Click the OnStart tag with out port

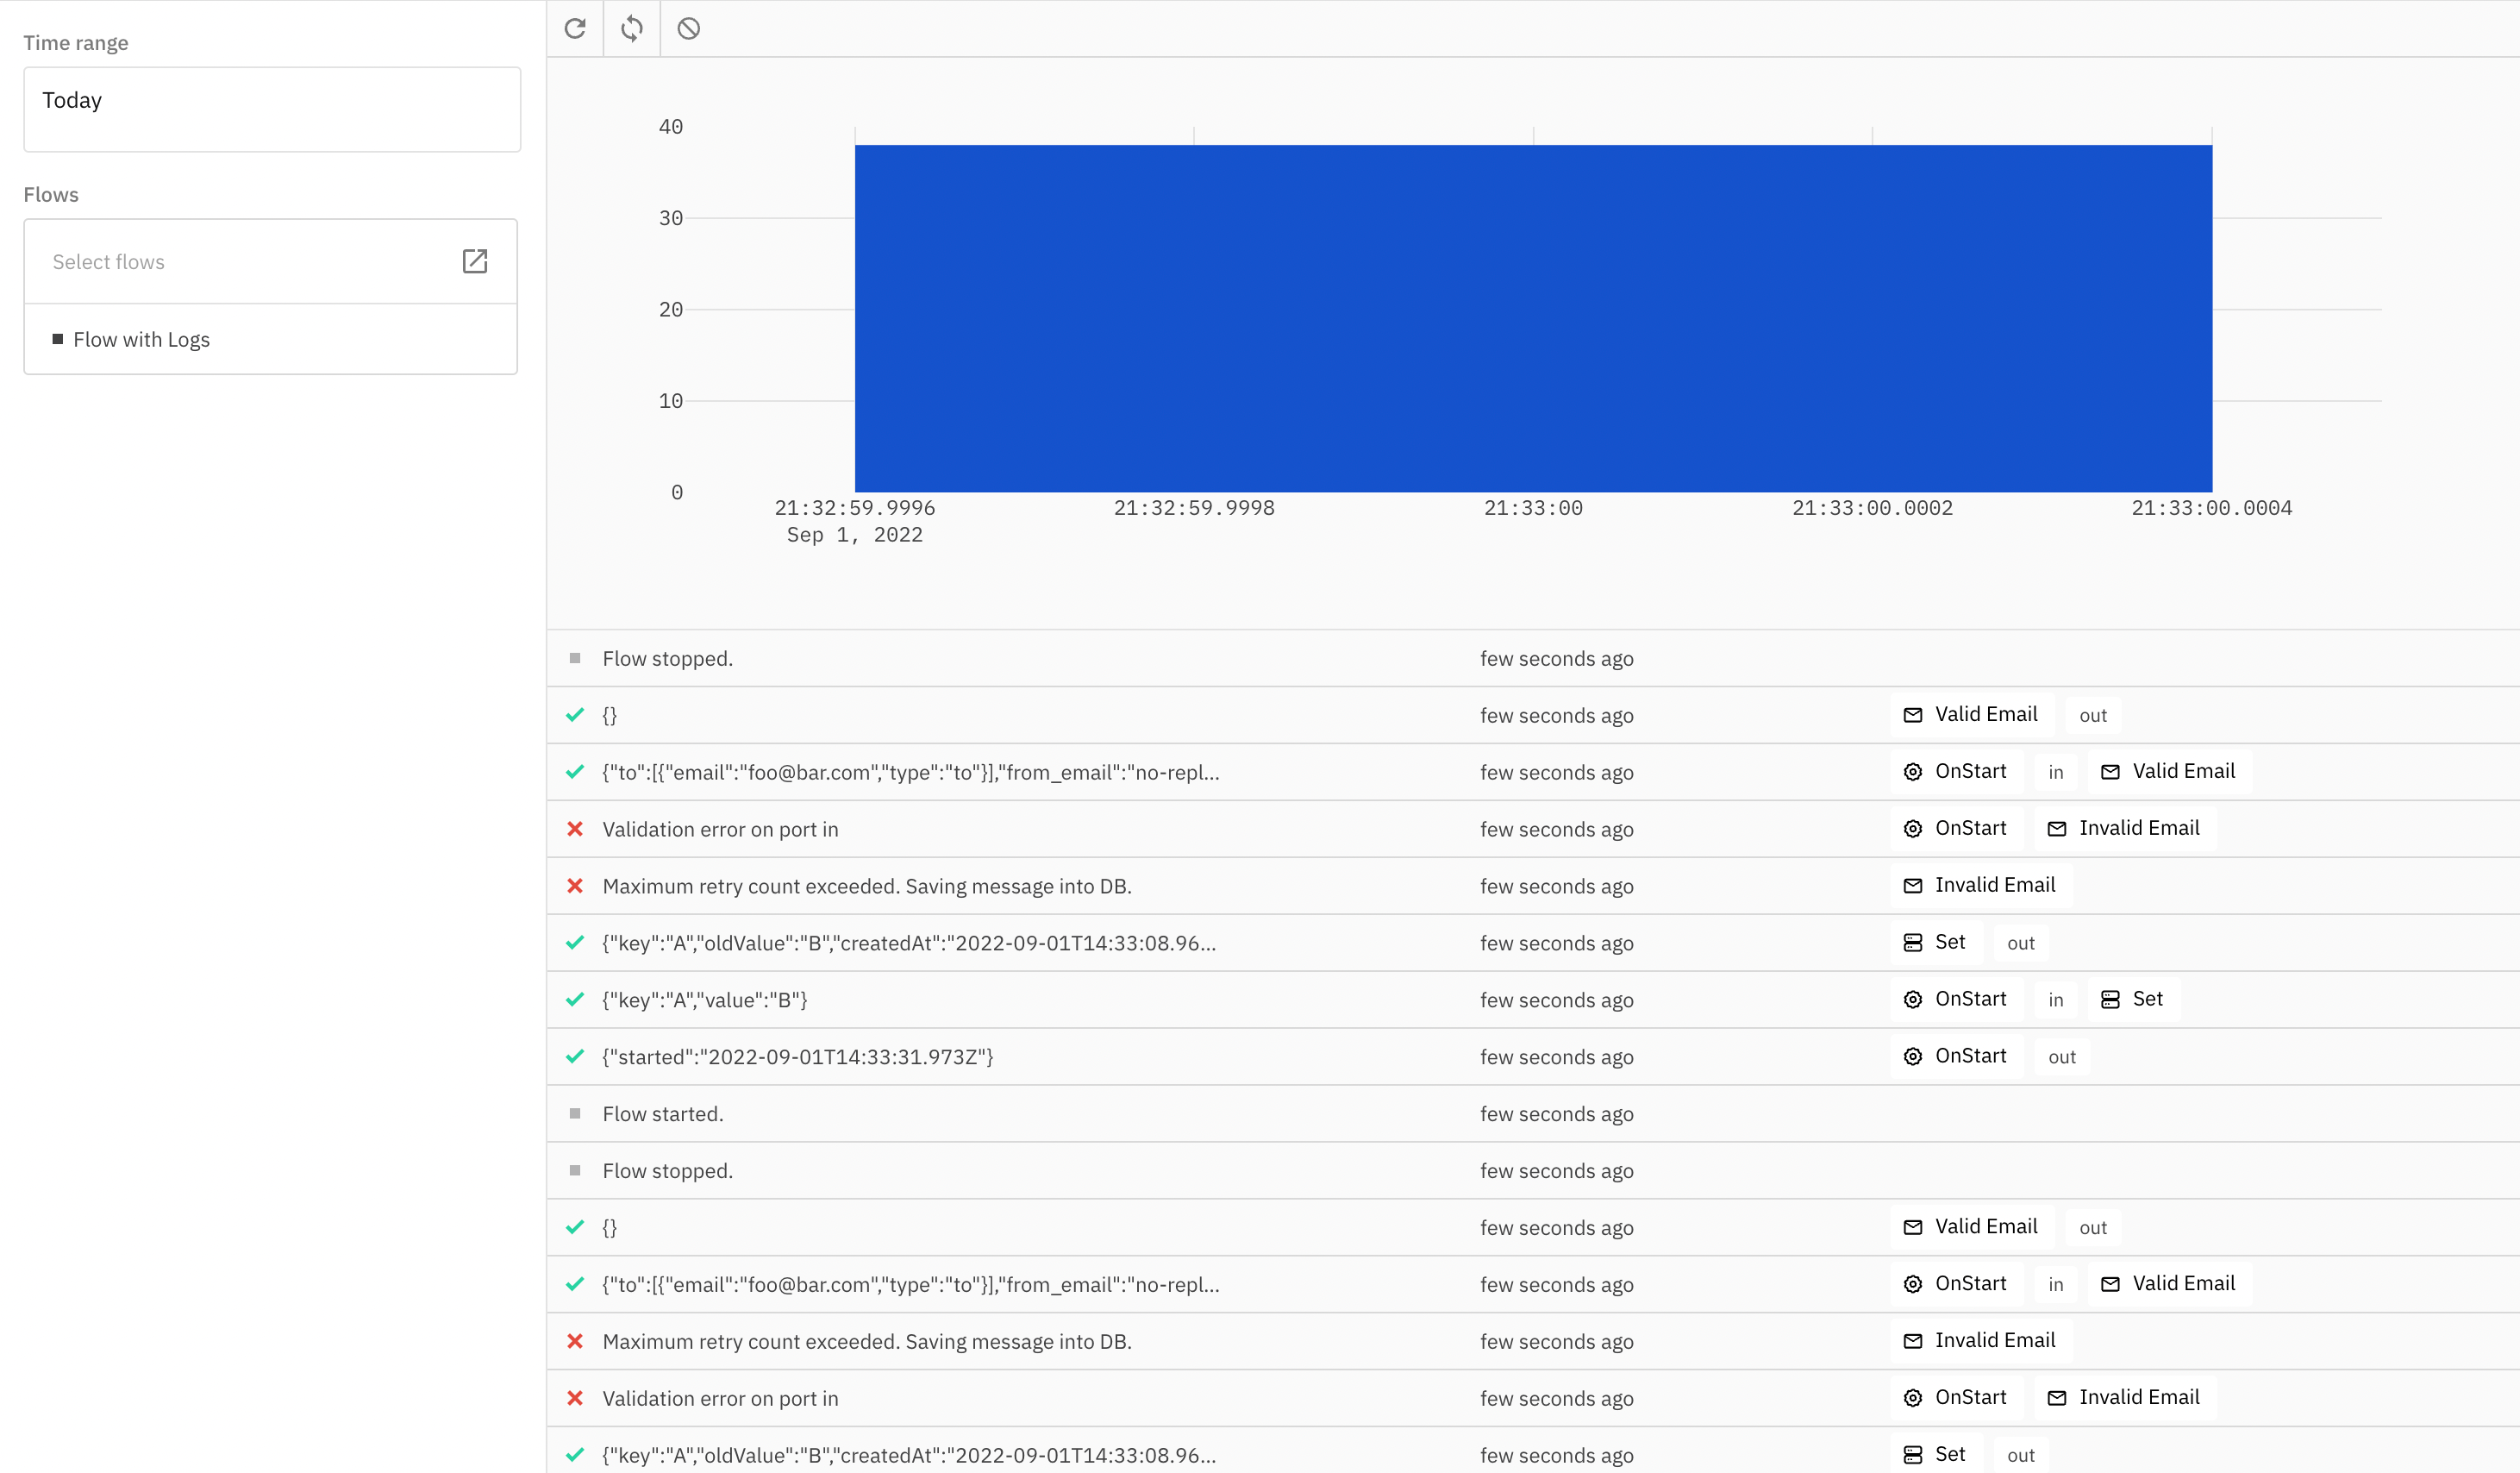(x=1957, y=1056)
